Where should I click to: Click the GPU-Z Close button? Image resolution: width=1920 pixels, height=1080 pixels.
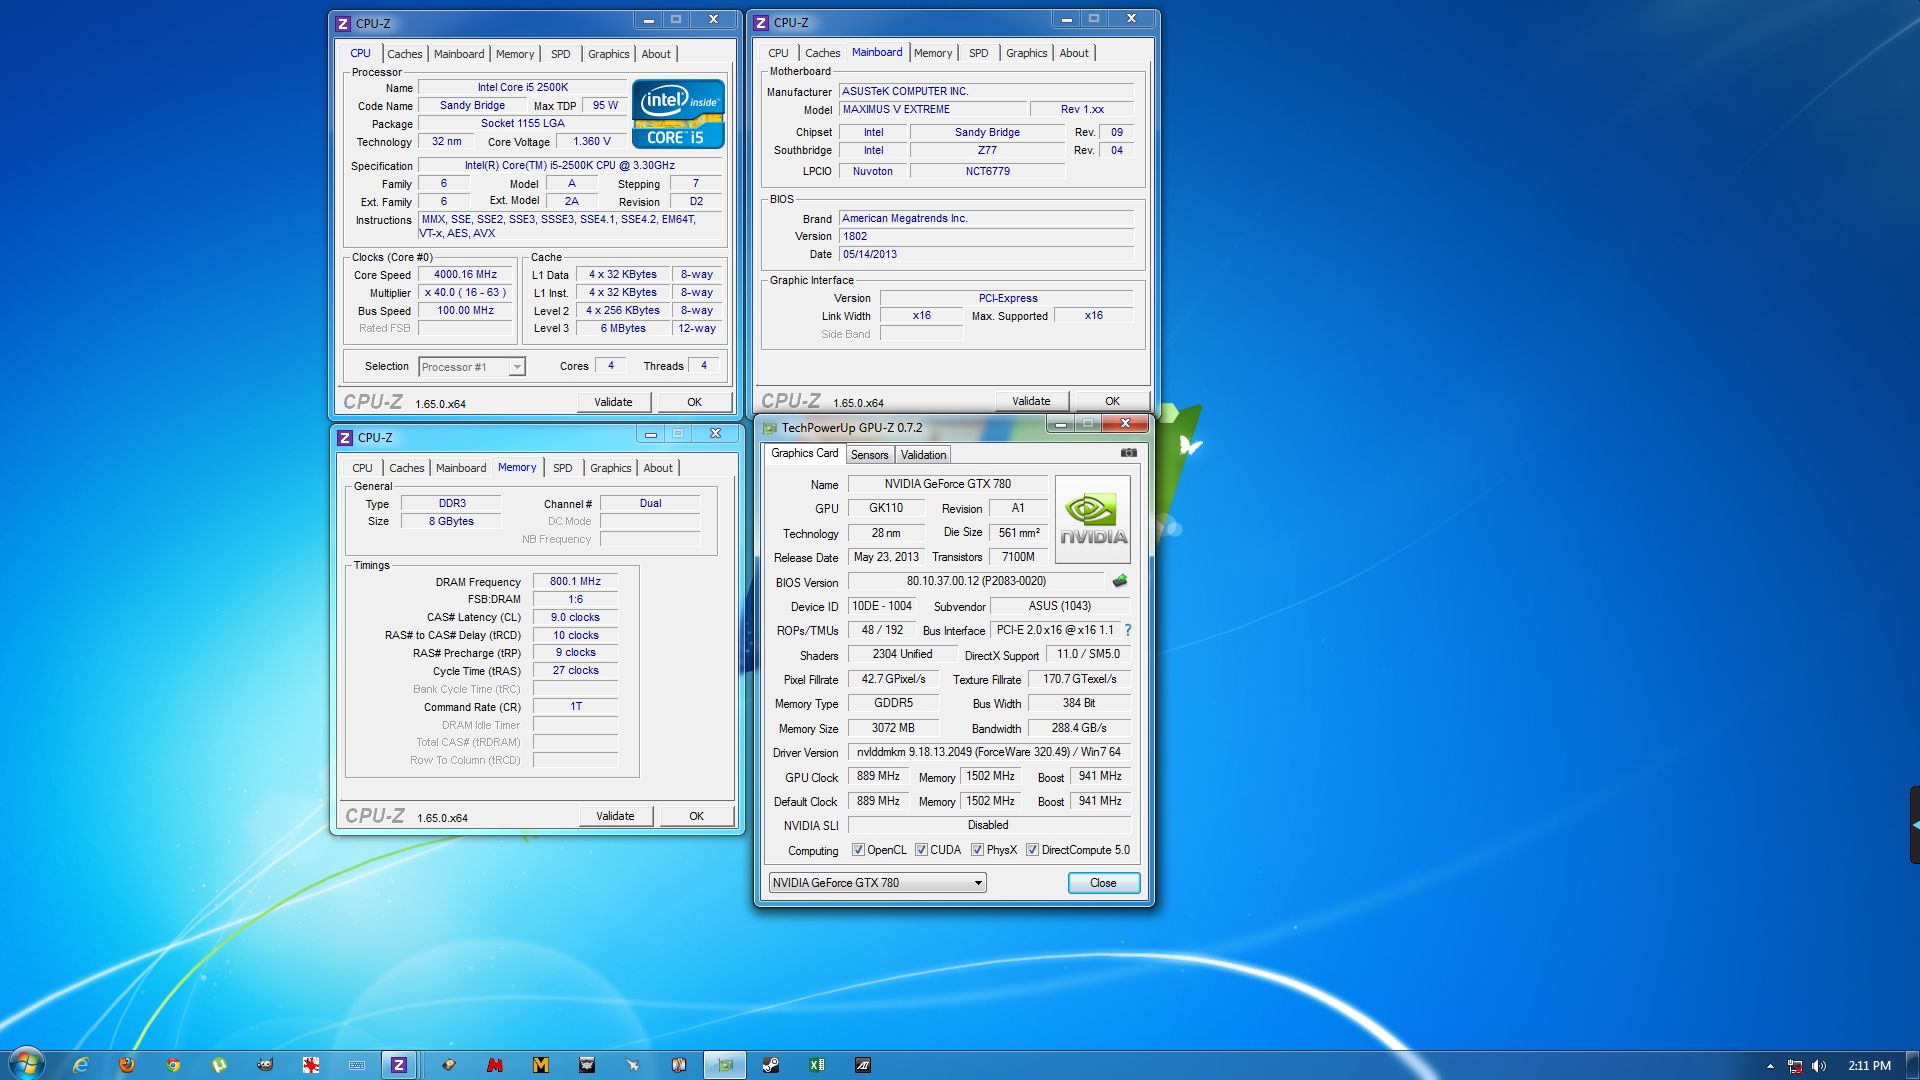tap(1103, 883)
